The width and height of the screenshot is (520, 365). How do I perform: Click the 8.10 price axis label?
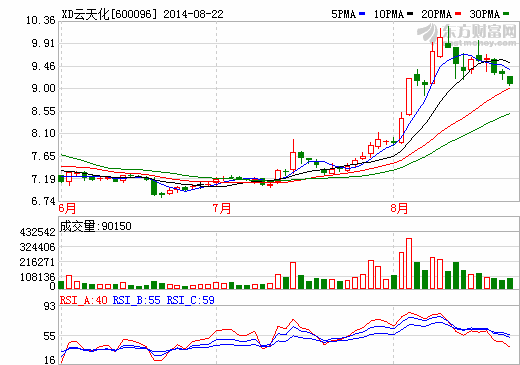[x=43, y=134]
